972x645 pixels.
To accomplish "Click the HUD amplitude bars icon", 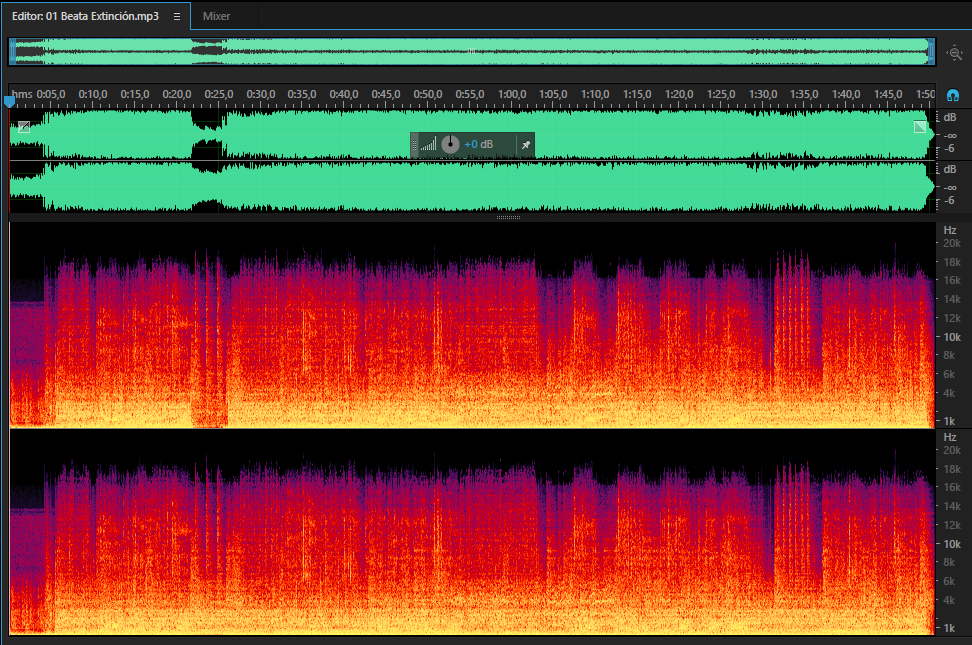I will pyautogui.click(x=428, y=145).
